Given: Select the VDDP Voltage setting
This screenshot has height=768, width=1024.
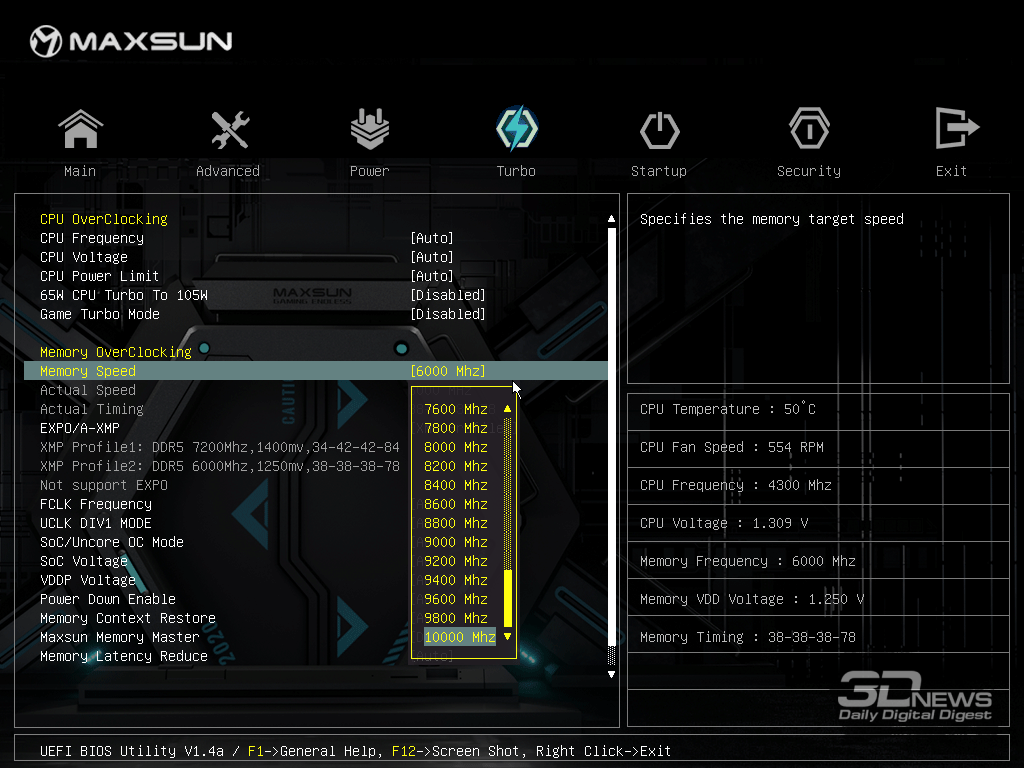Looking at the screenshot, I should [x=88, y=579].
